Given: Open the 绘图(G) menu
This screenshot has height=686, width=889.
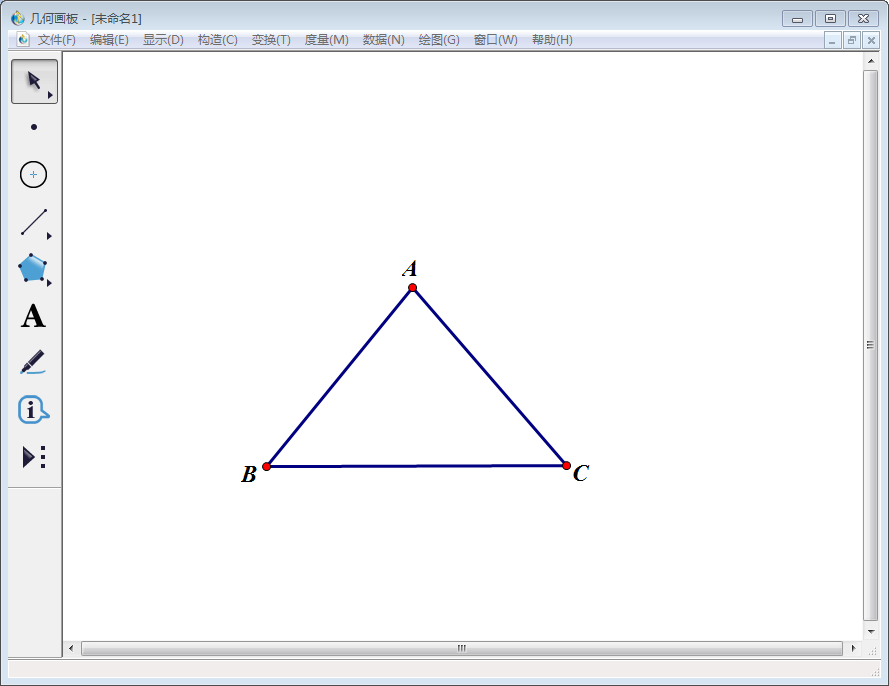Looking at the screenshot, I should point(439,40).
